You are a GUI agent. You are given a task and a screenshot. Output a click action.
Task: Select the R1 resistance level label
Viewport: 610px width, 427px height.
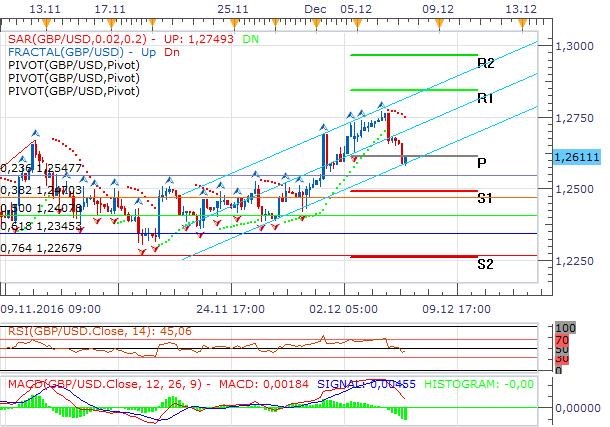[486, 98]
